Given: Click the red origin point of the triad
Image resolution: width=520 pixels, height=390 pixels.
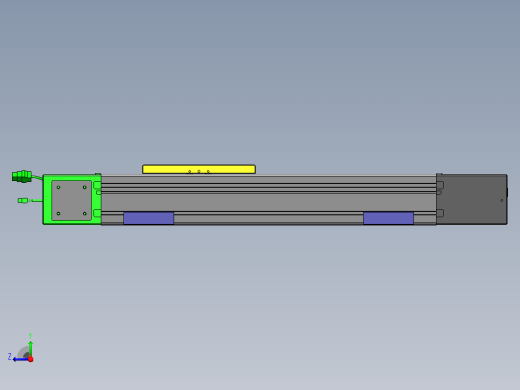Looking at the screenshot, I should (x=31, y=359).
